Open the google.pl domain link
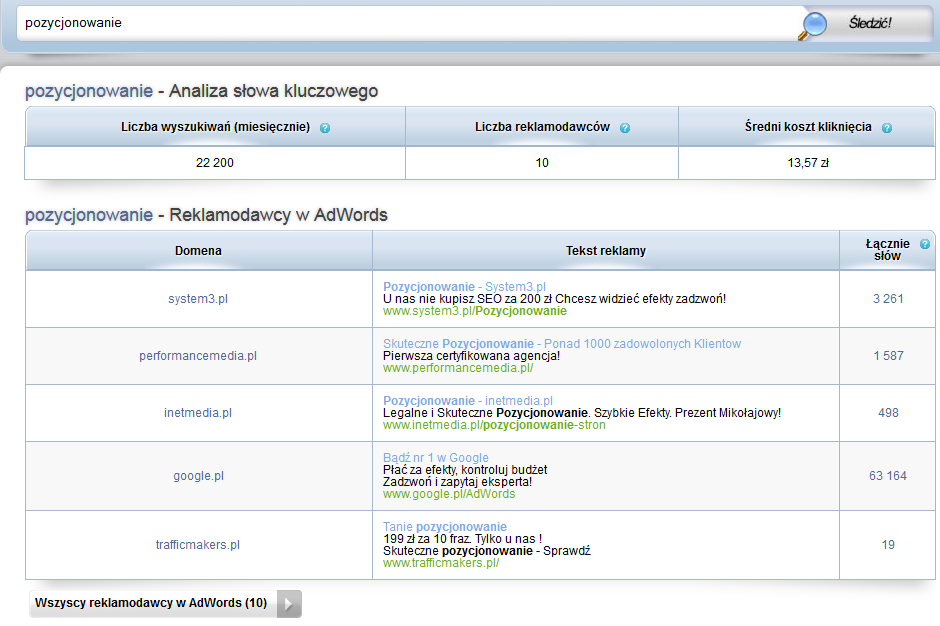940x626 pixels. coord(198,476)
